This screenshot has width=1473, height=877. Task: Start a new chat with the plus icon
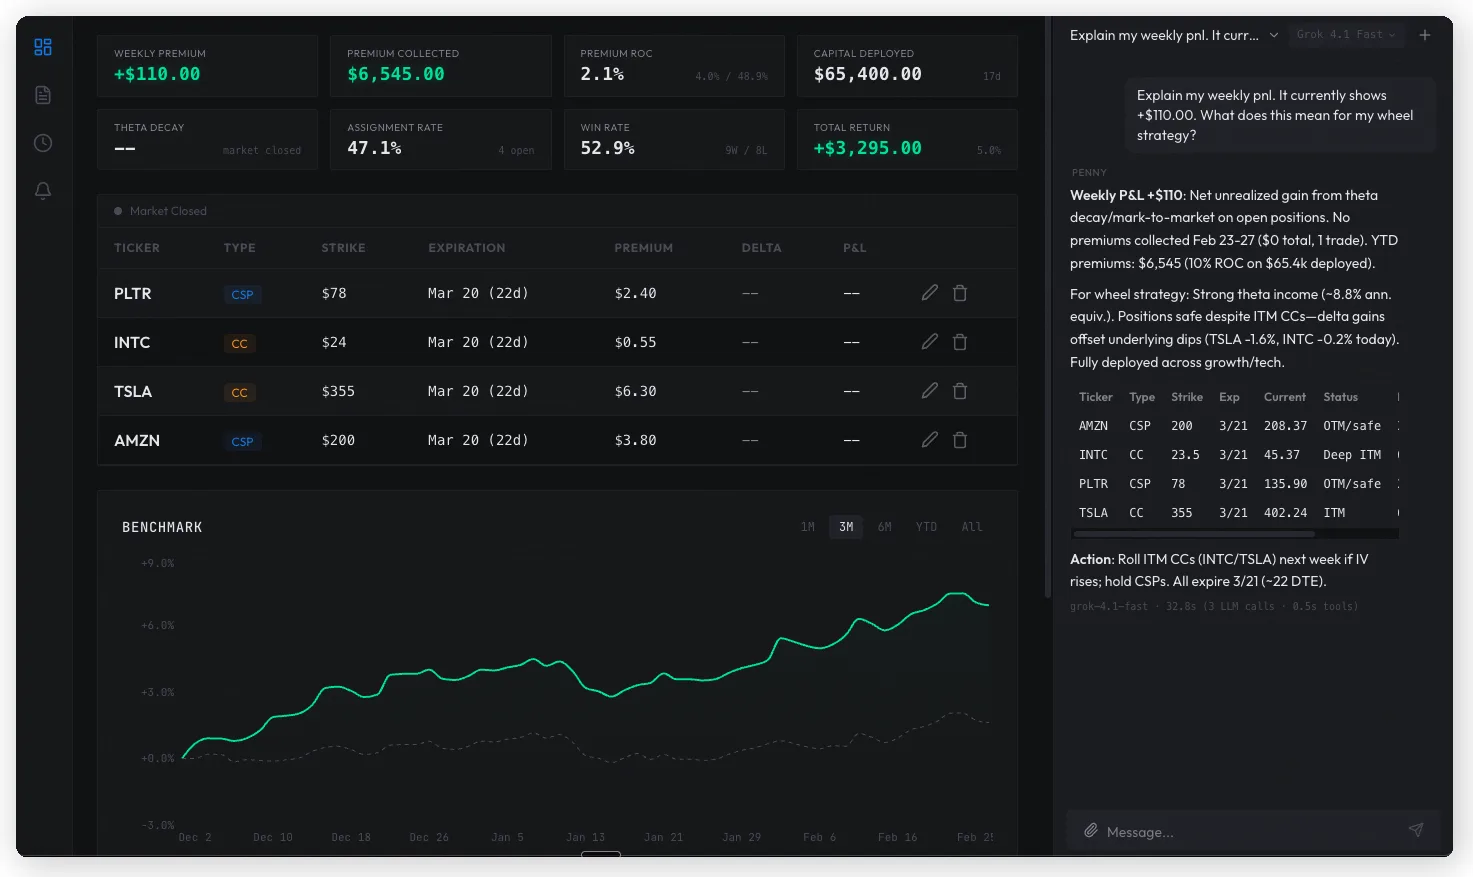click(1425, 34)
